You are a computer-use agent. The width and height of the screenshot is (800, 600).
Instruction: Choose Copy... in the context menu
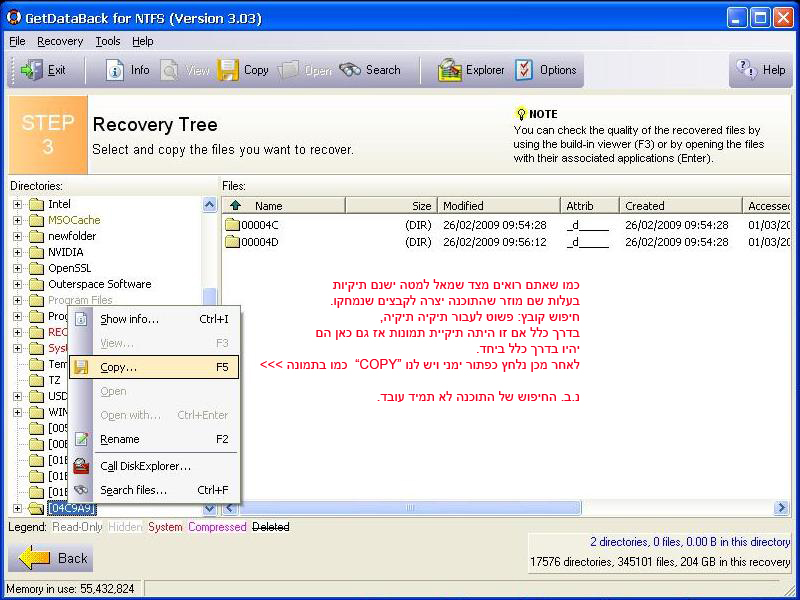pos(154,367)
